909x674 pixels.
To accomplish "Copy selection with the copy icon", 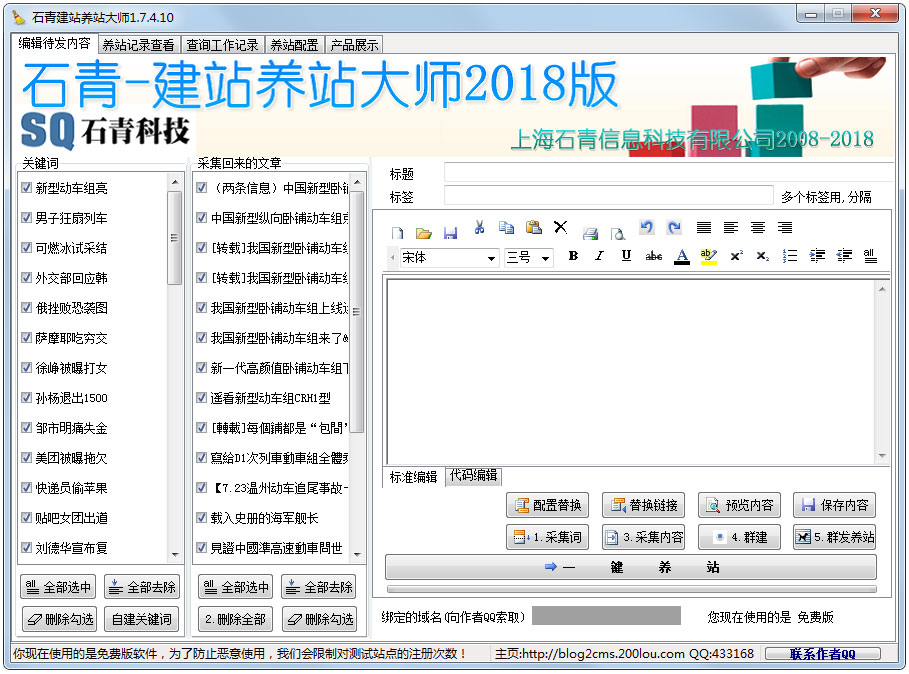I will pos(507,227).
